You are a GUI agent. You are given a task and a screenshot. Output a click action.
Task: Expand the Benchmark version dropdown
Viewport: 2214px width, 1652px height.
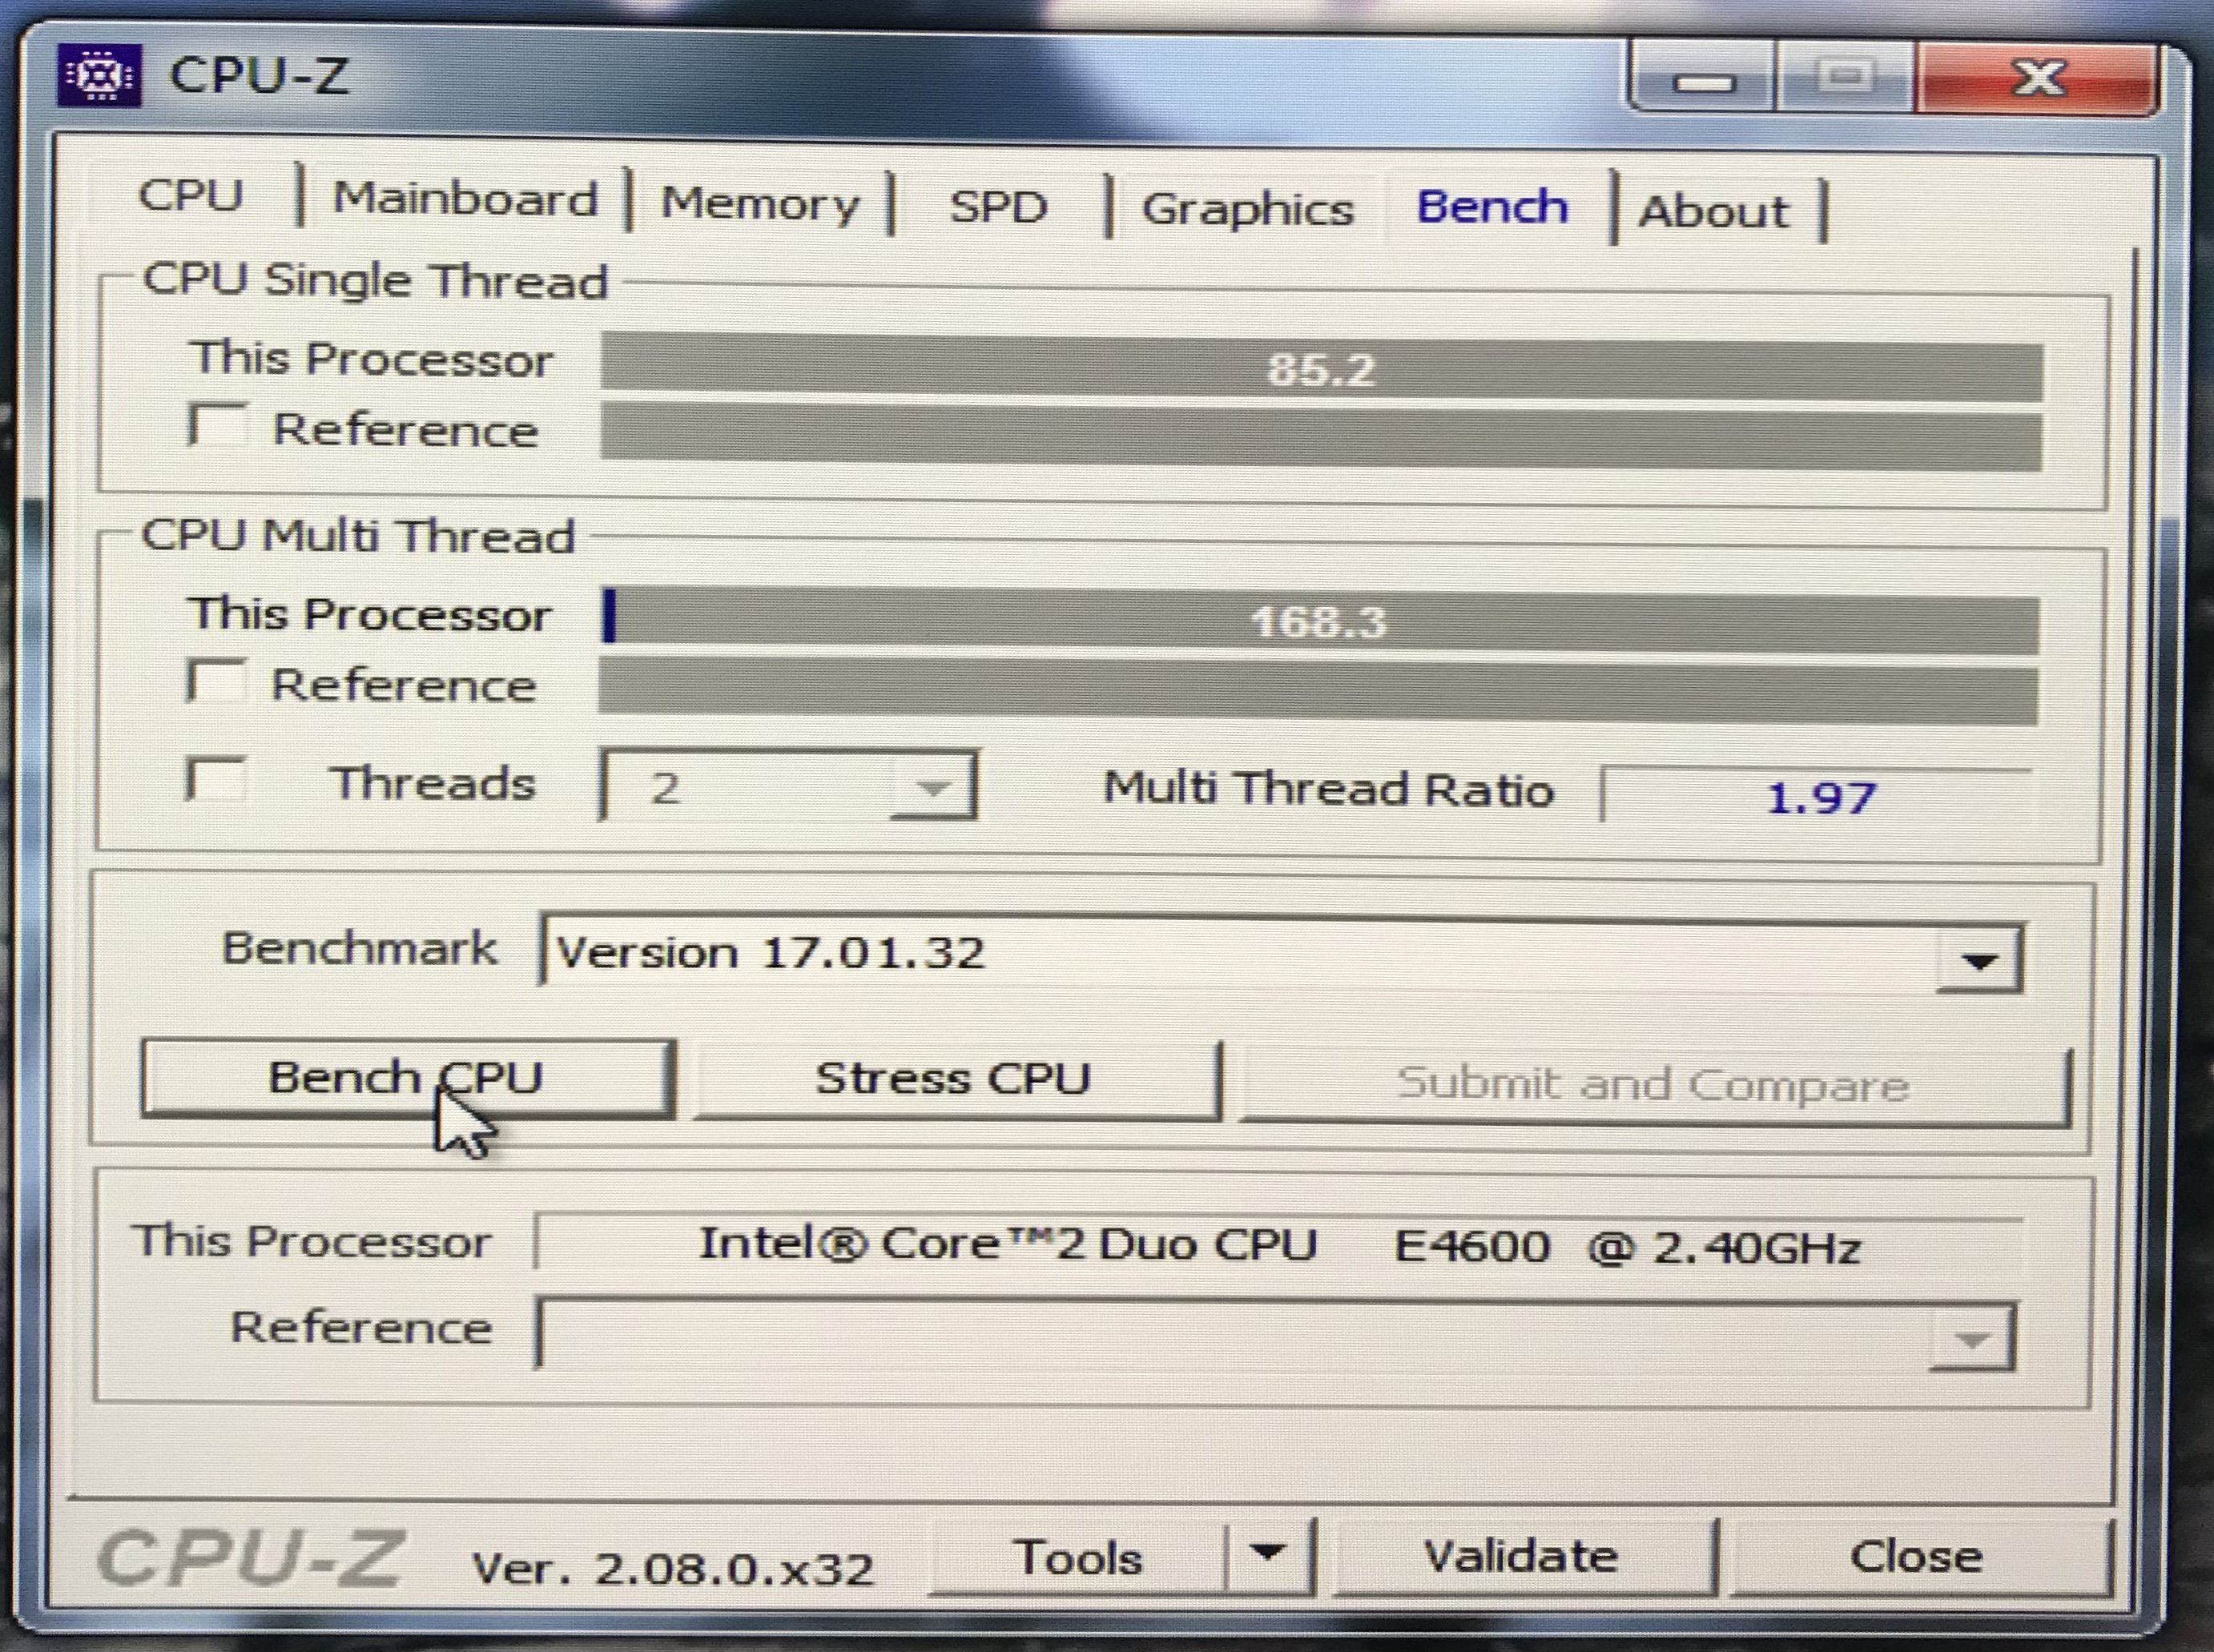[x=1978, y=961]
